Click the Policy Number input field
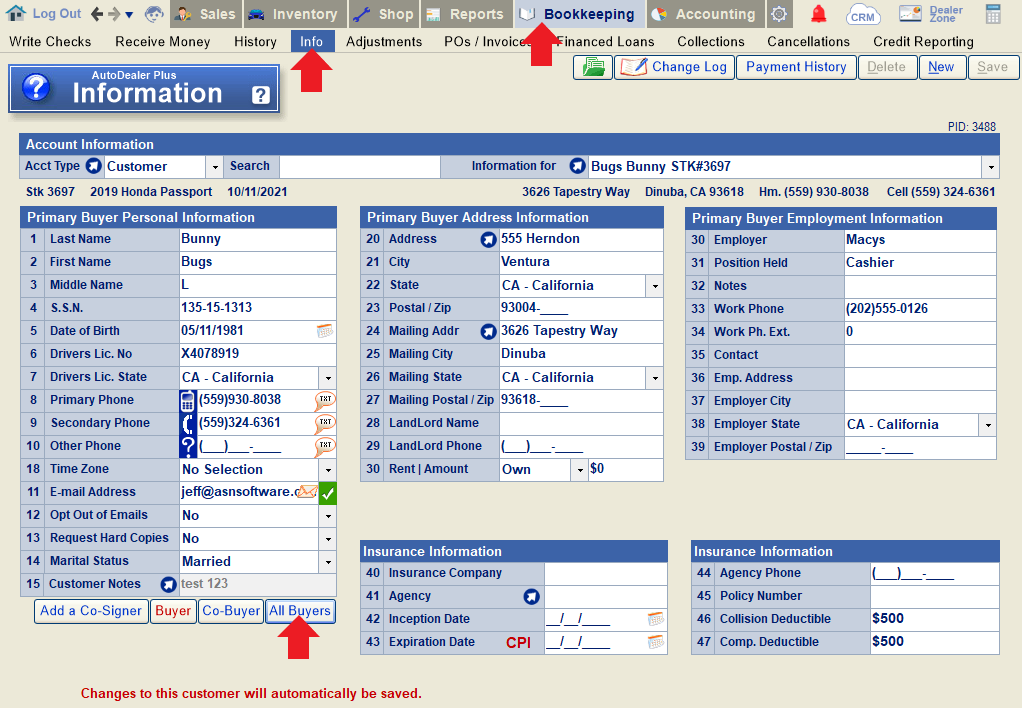1022x708 pixels. (934, 596)
